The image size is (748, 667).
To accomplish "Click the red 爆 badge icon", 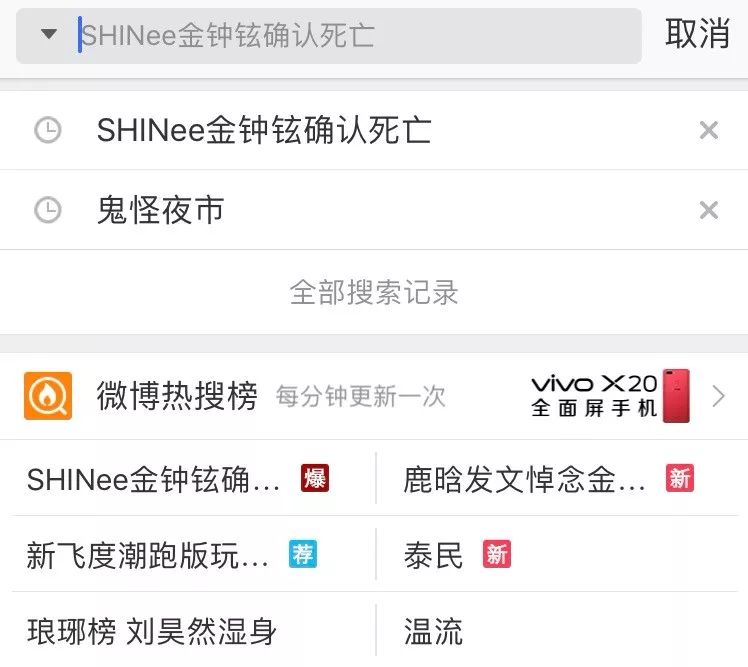I will point(315,478).
